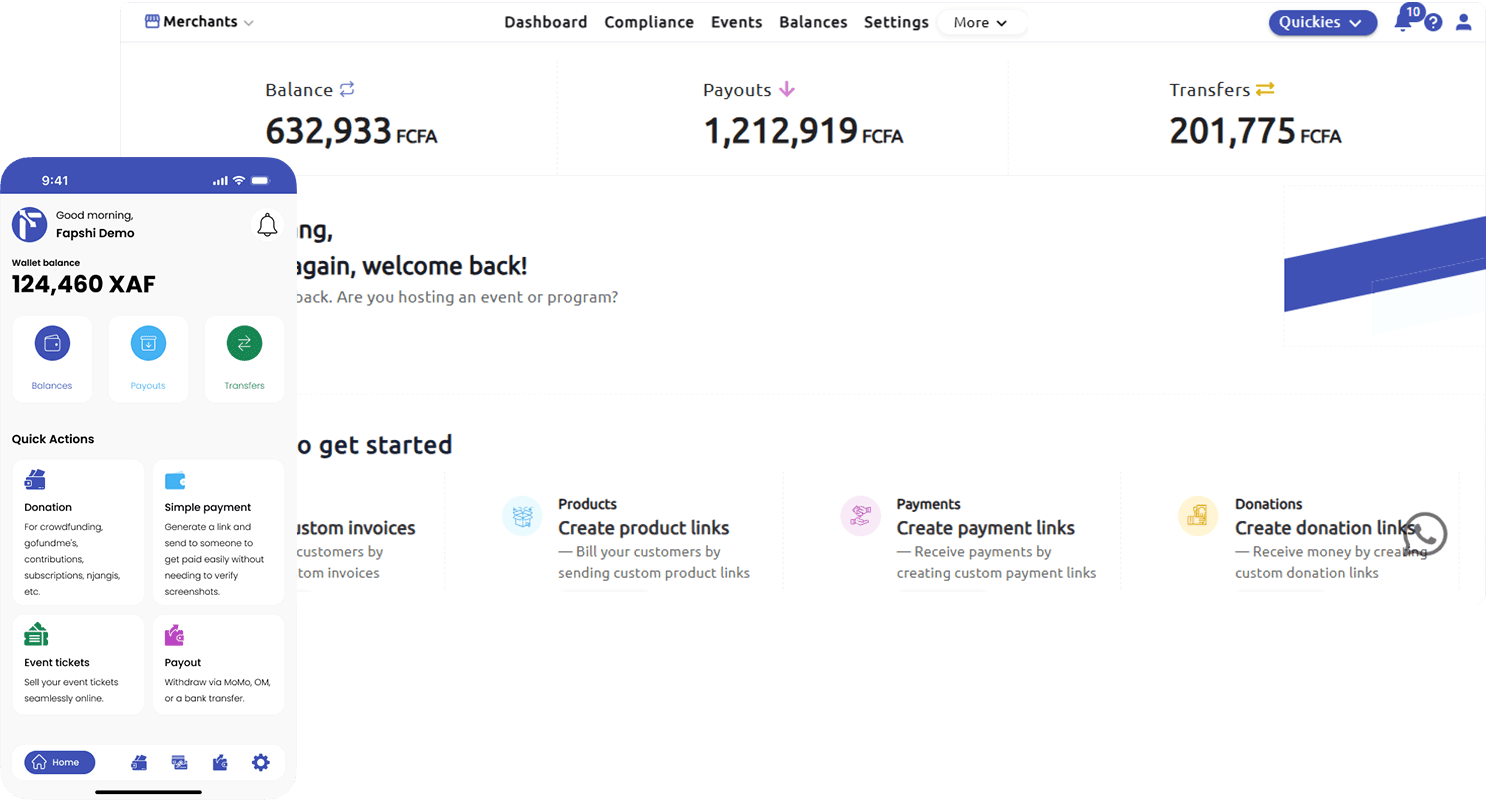Image resolution: width=1500 pixels, height=800 pixels.
Task: Open the WhatsApp chat icon
Action: click(x=1424, y=534)
